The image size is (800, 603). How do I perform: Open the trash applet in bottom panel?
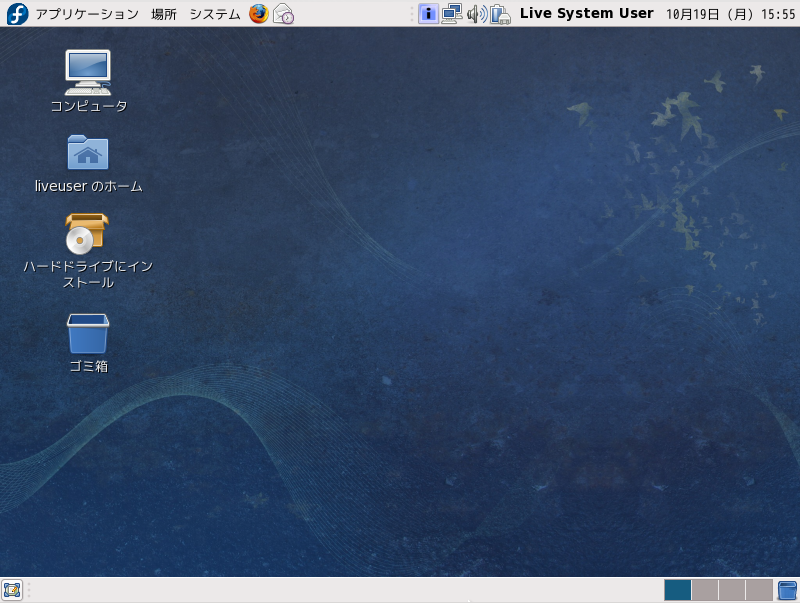point(787,590)
